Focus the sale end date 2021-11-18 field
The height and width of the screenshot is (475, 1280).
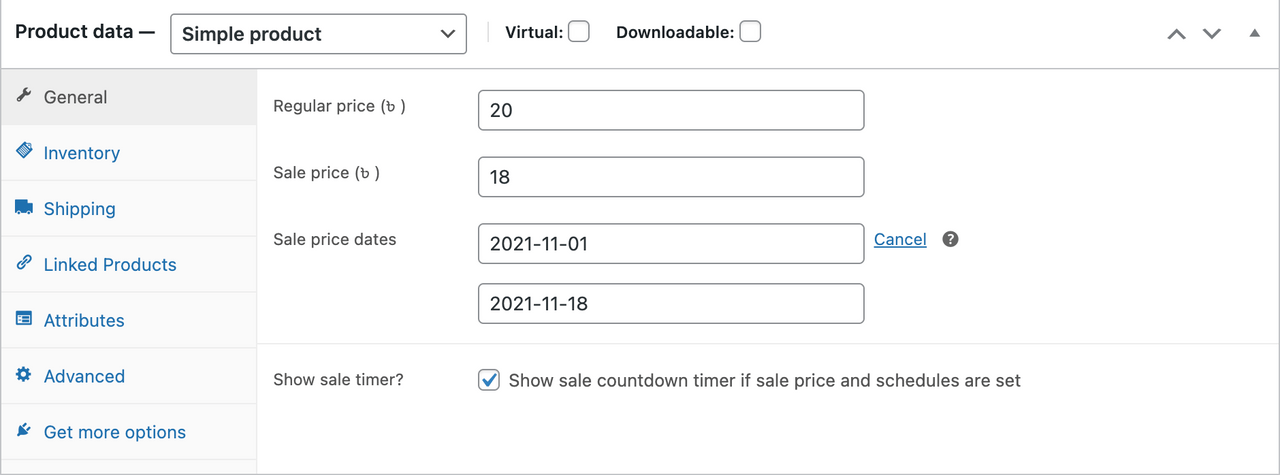tap(671, 304)
